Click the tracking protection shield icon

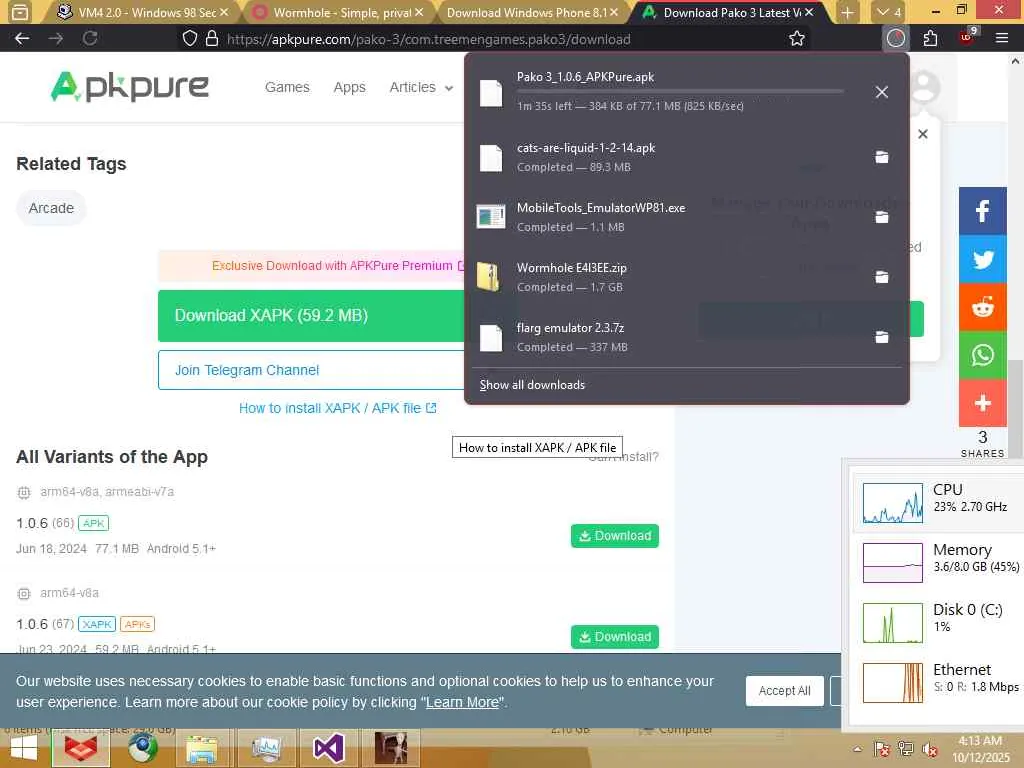coord(189,39)
